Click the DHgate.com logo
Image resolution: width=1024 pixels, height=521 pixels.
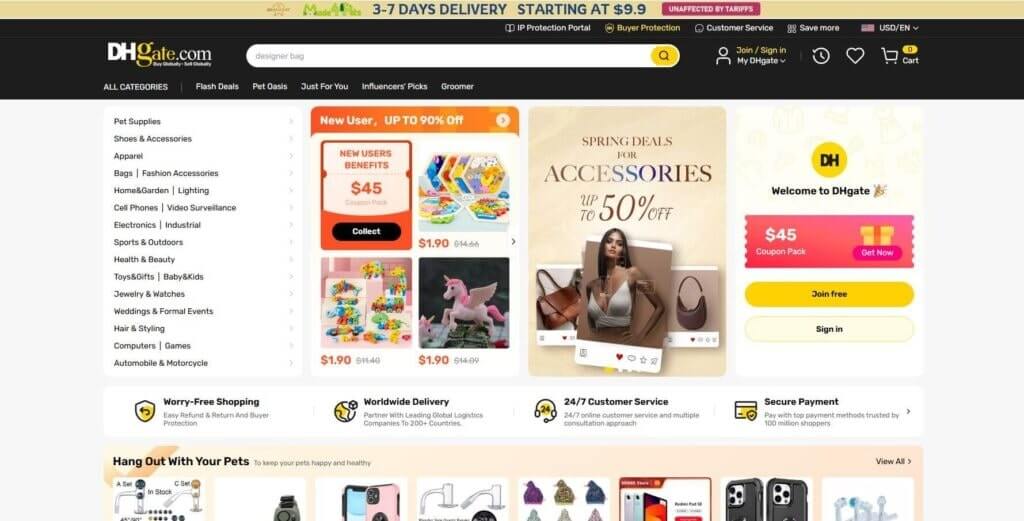(x=159, y=54)
